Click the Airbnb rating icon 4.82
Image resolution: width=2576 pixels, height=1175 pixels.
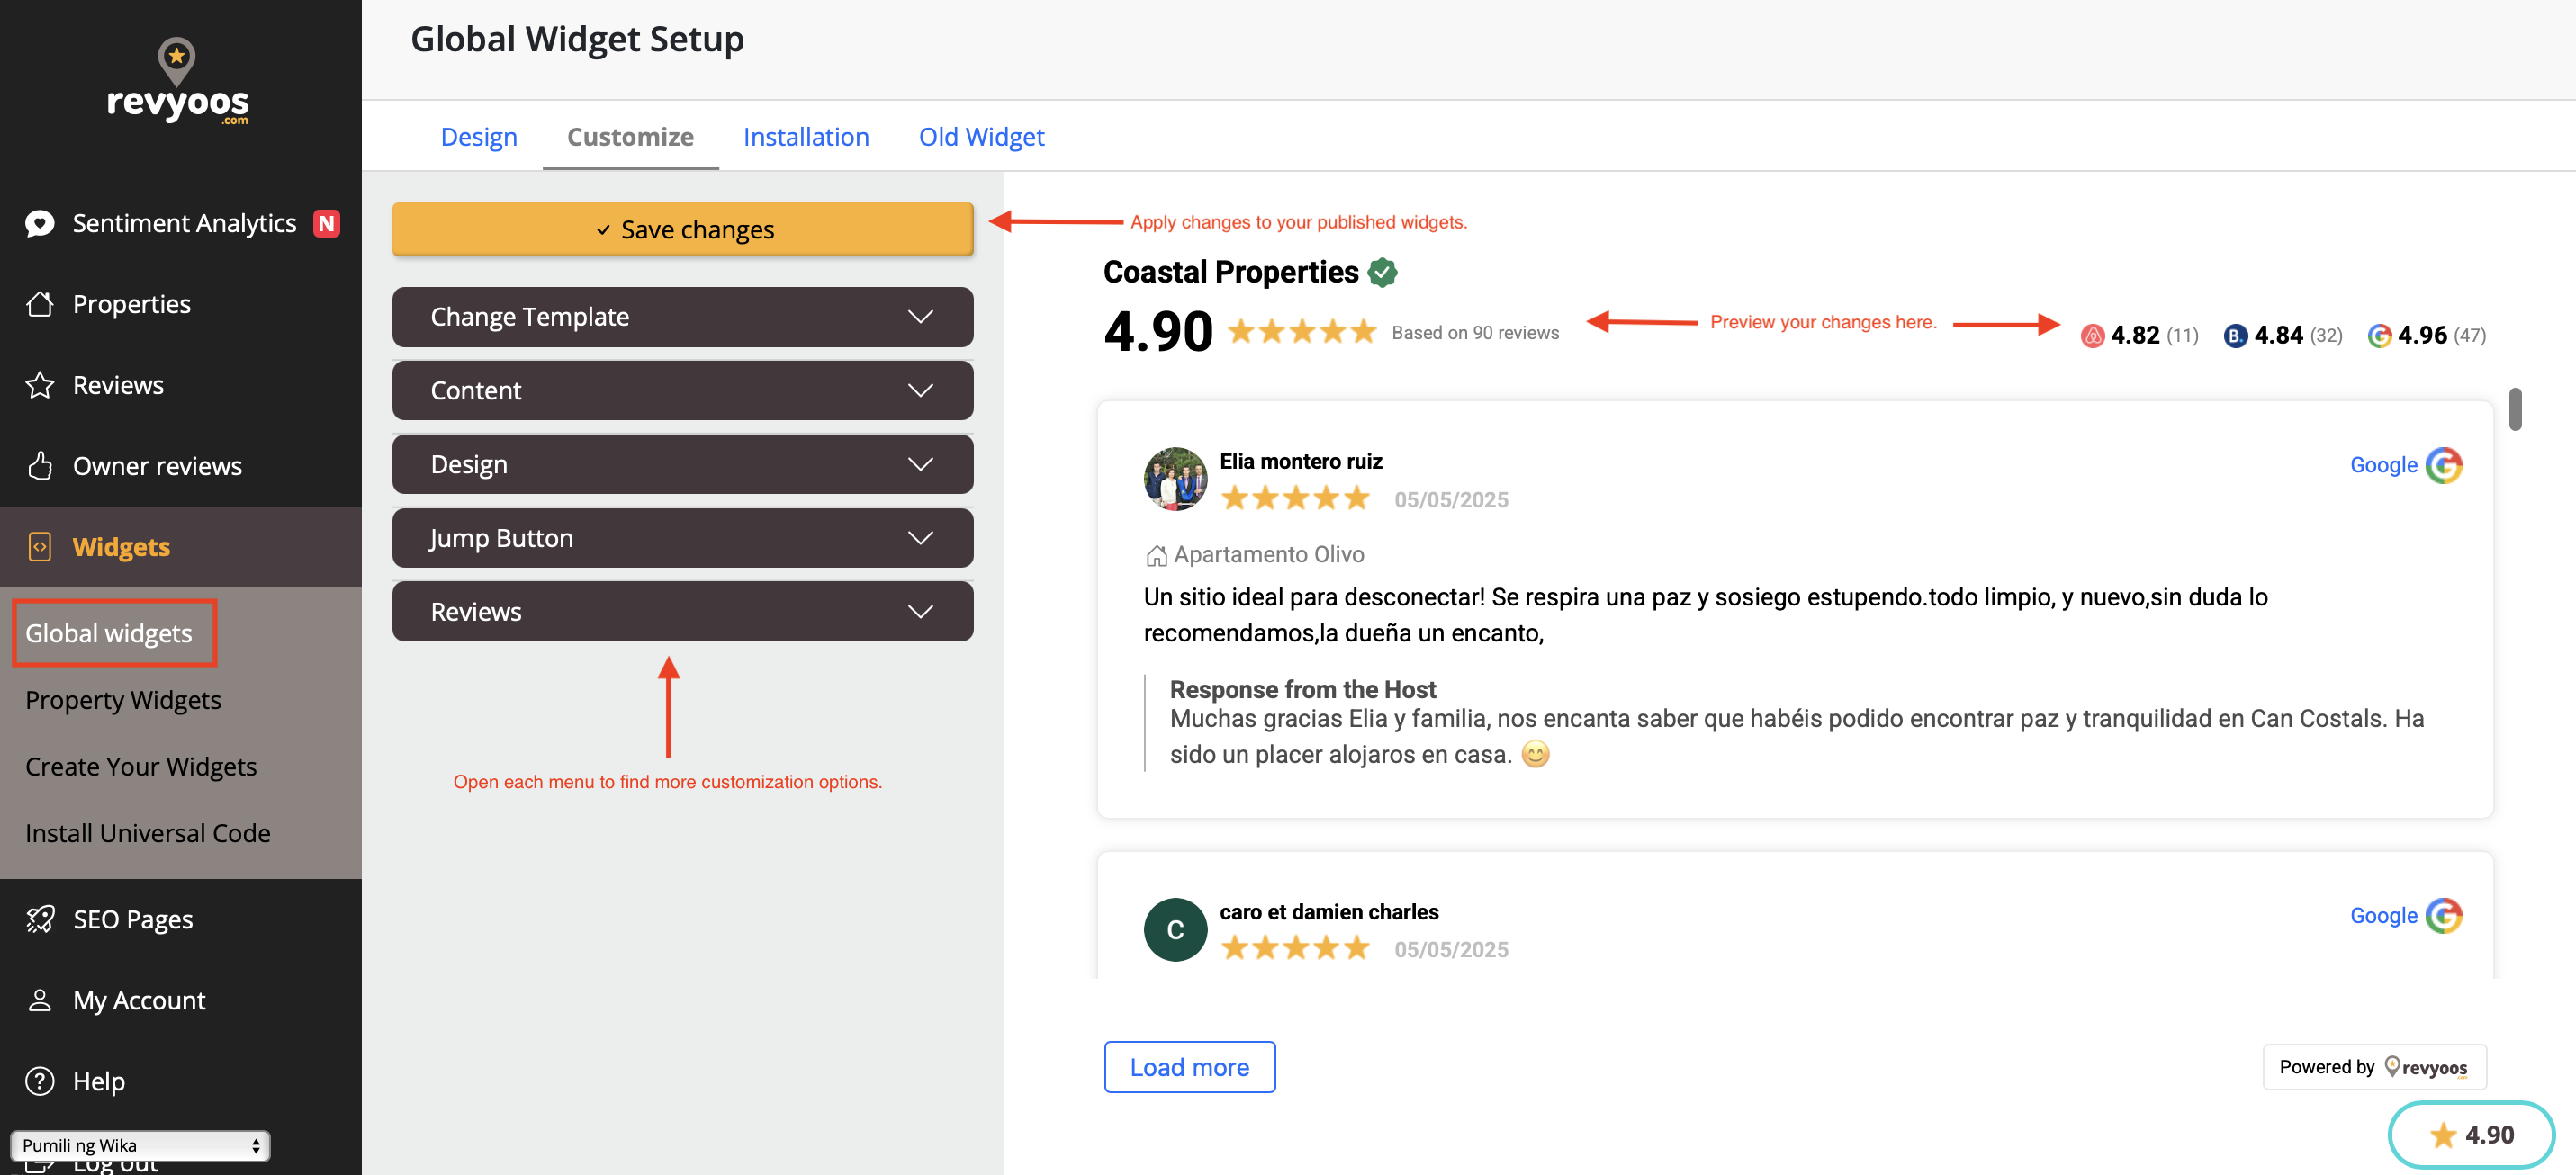point(2092,336)
